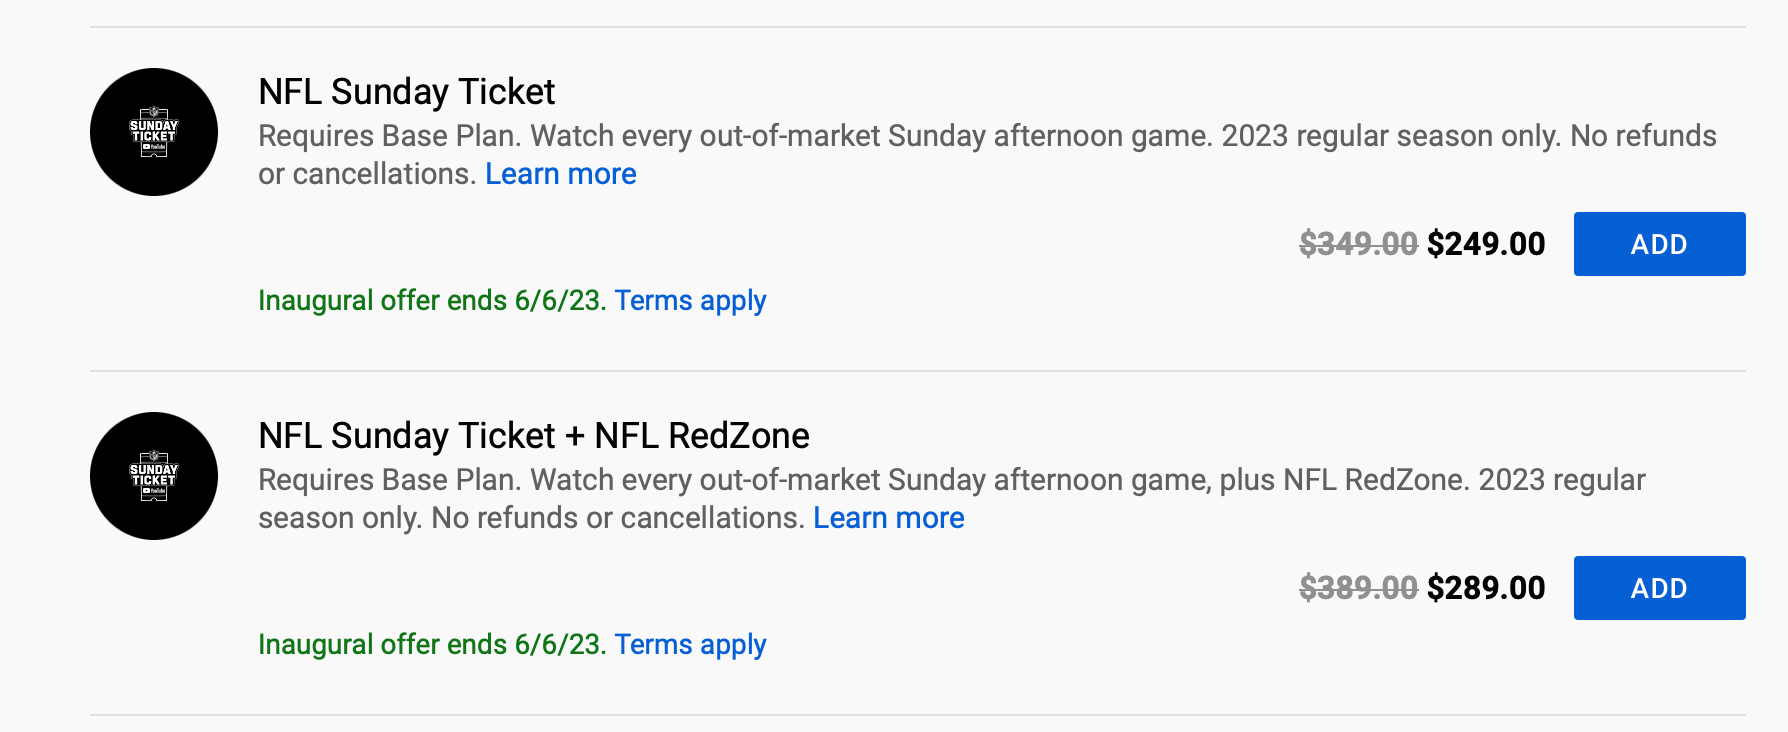1788x732 pixels.
Task: View Terms apply under the RedZone bundle
Action: pyautogui.click(x=690, y=645)
